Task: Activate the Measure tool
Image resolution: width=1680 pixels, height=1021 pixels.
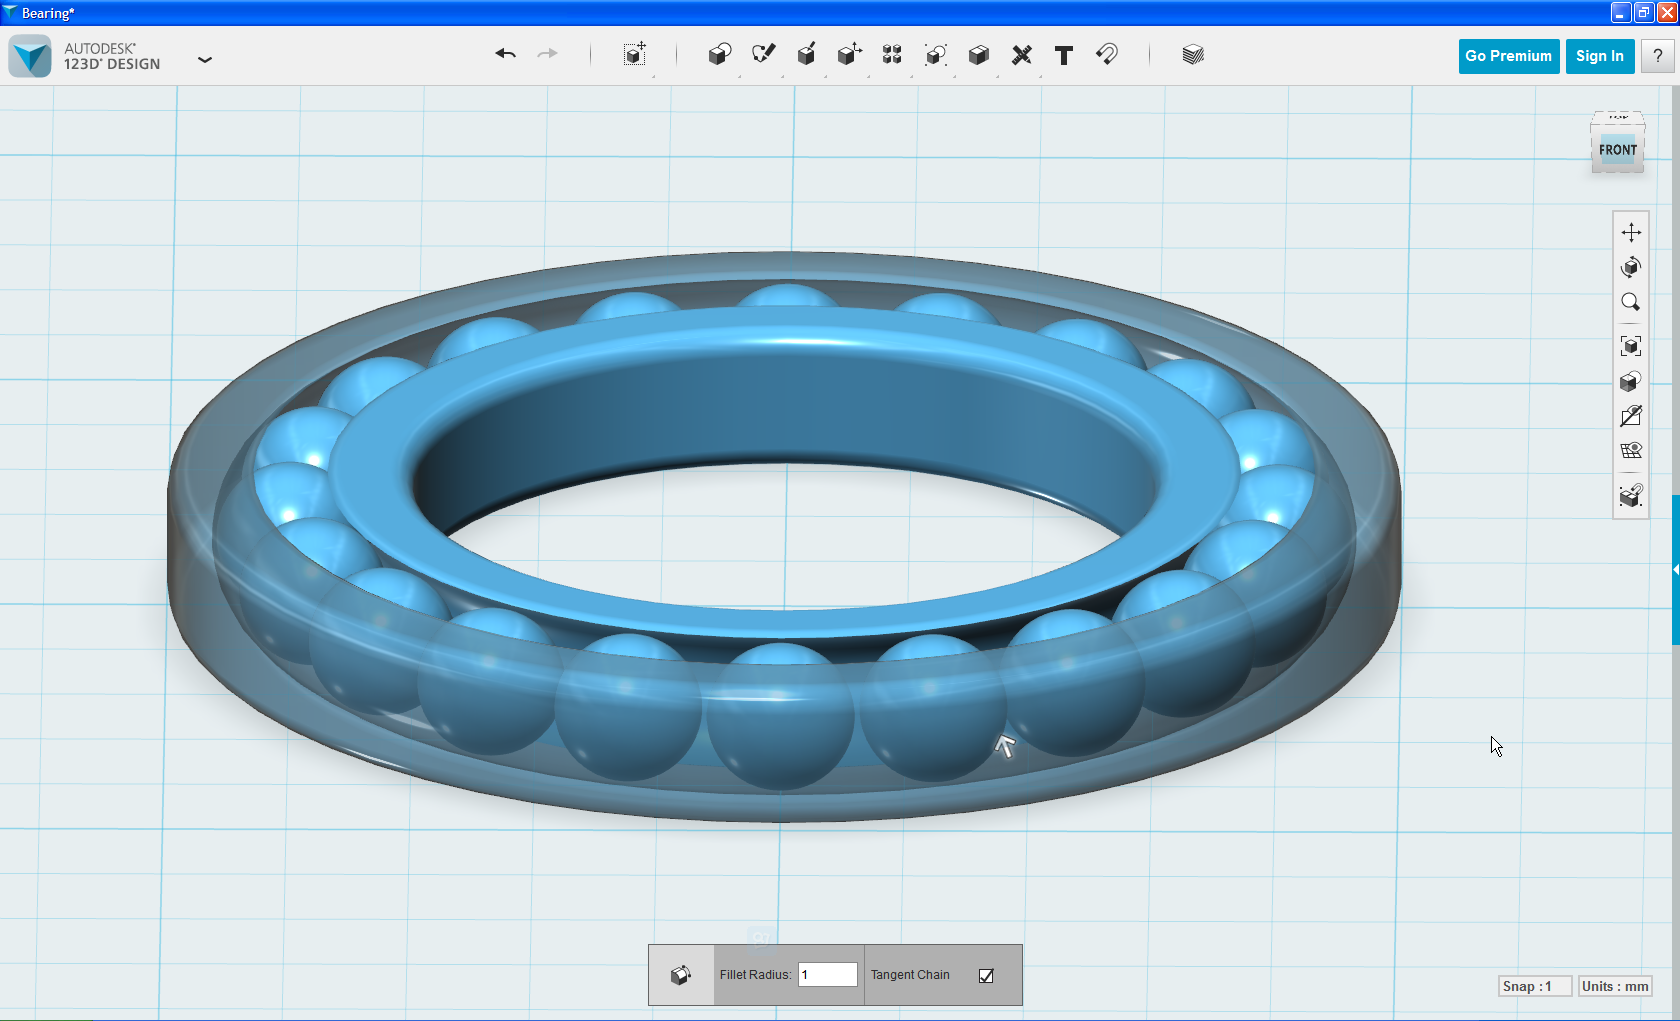Action: tap(1021, 55)
